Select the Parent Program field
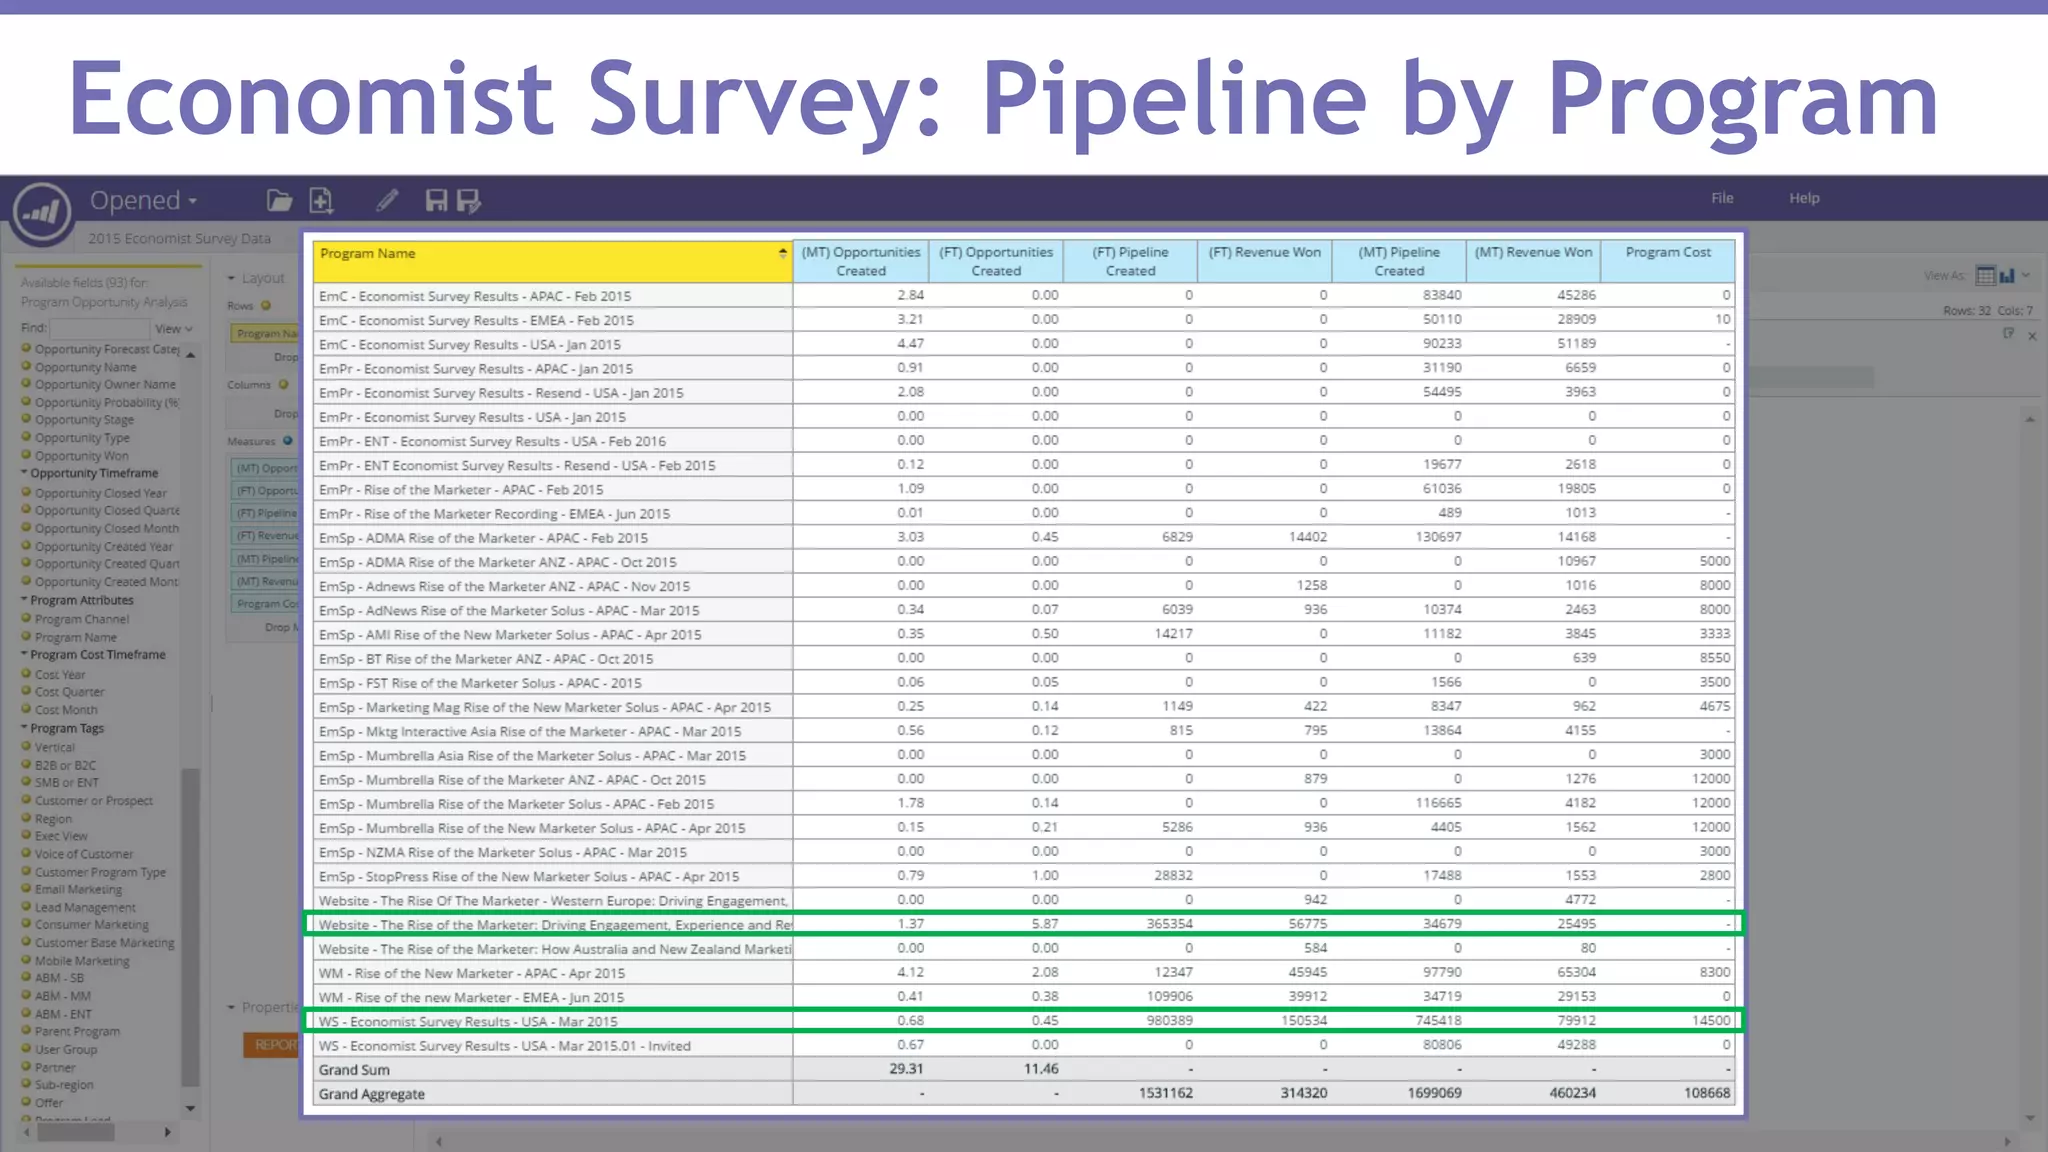2048x1152 pixels. (x=77, y=1032)
